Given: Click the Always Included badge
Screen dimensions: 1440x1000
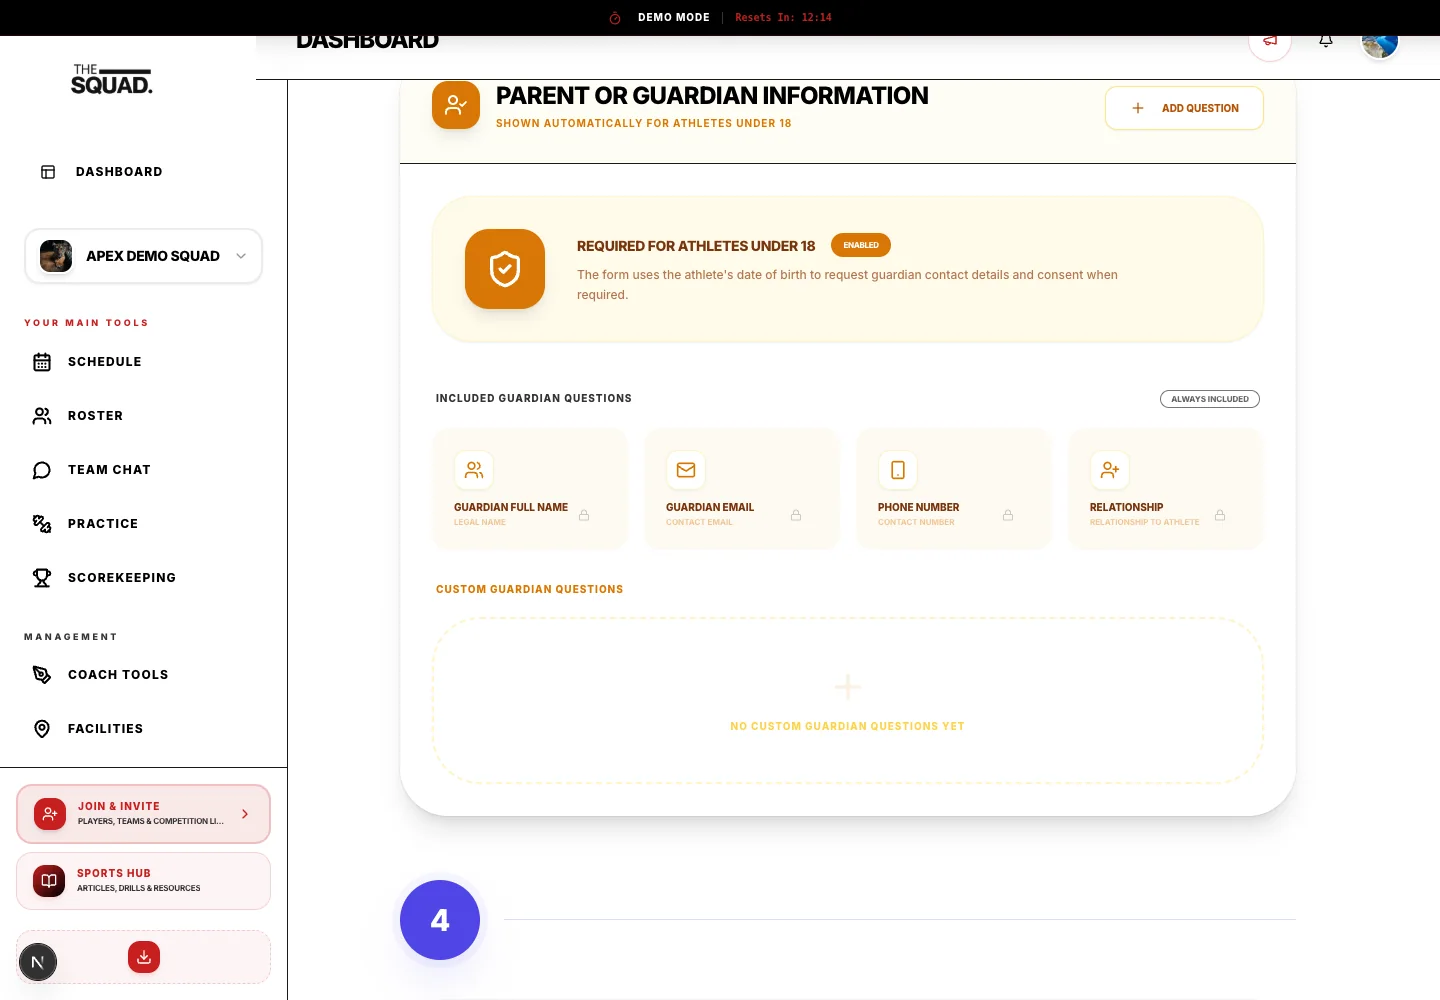Looking at the screenshot, I should pyautogui.click(x=1210, y=399).
